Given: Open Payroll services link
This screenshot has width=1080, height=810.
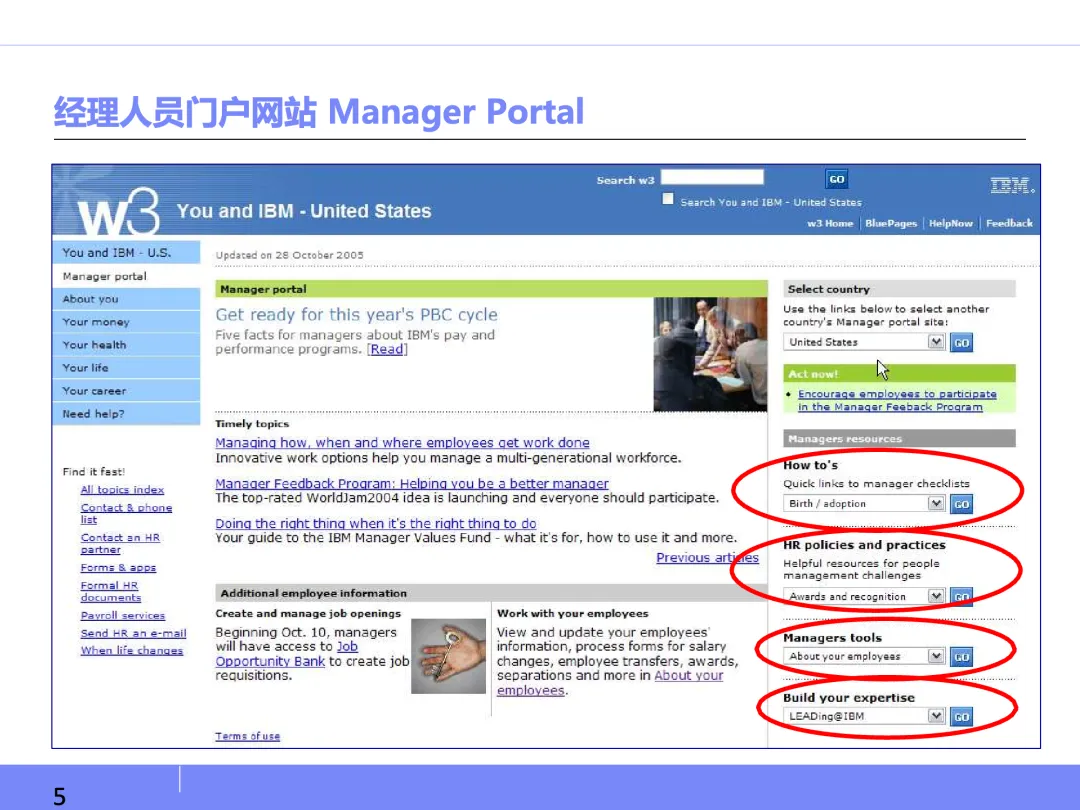Looking at the screenshot, I should pyautogui.click(x=123, y=616).
